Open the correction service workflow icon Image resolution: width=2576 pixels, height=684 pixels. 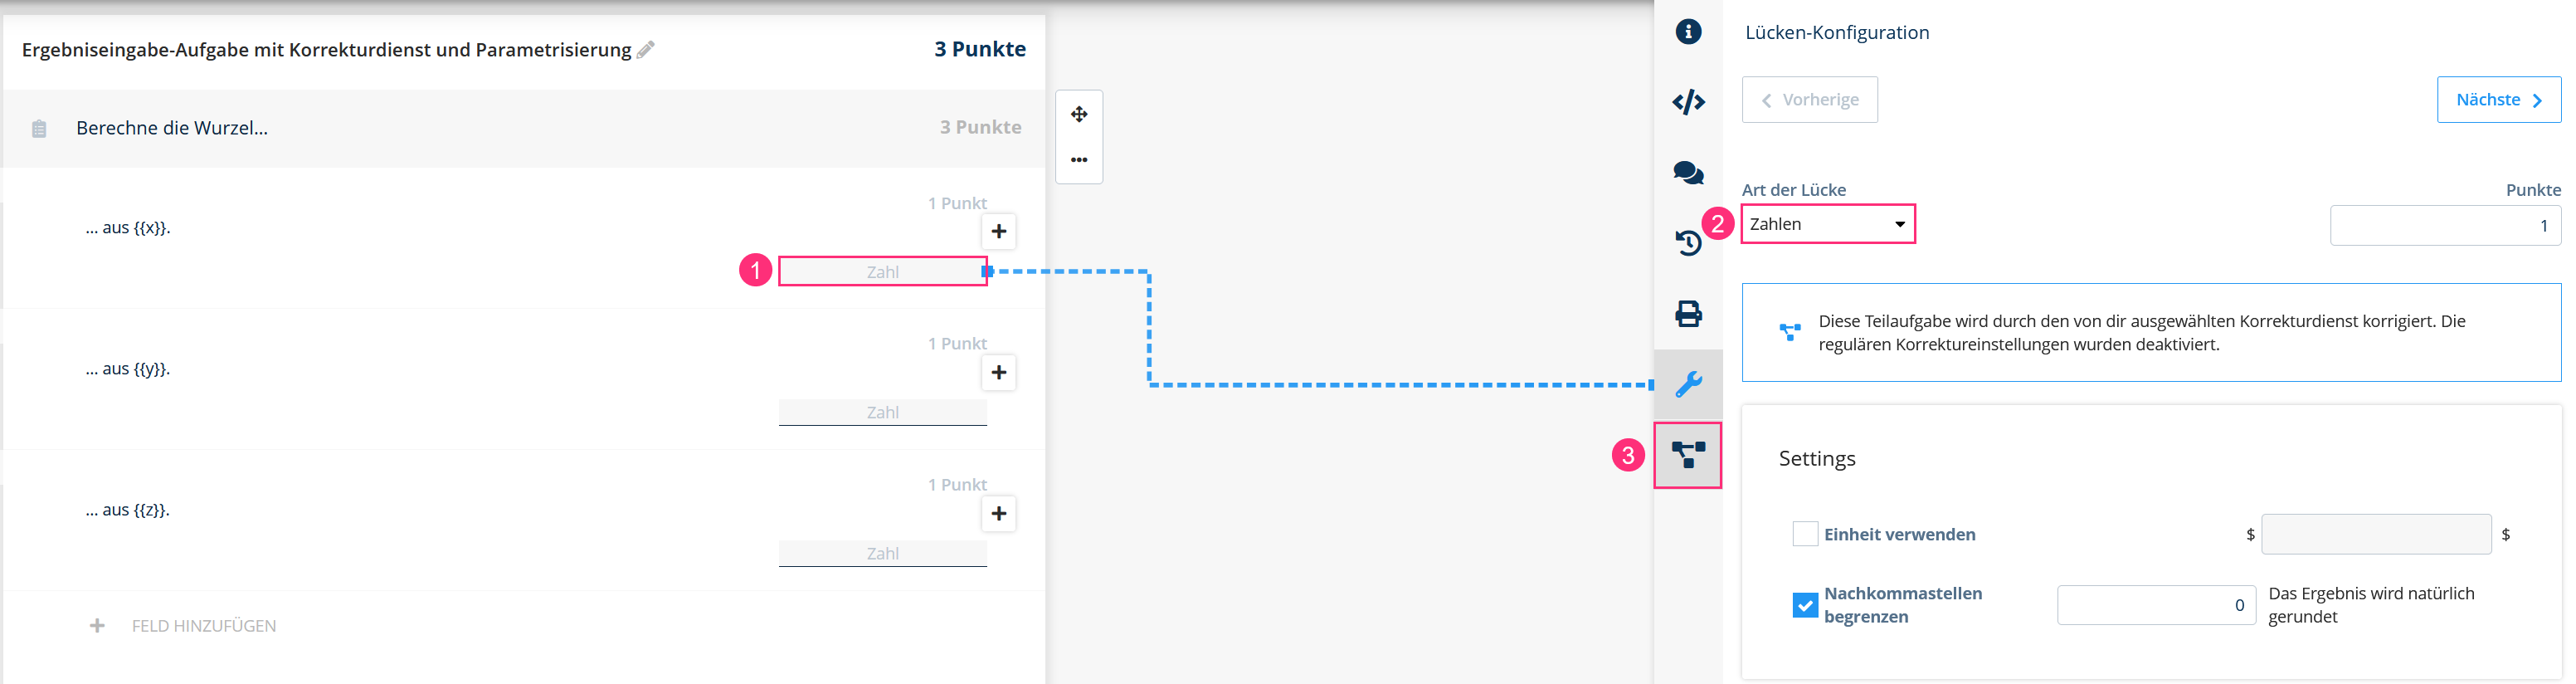click(1688, 456)
